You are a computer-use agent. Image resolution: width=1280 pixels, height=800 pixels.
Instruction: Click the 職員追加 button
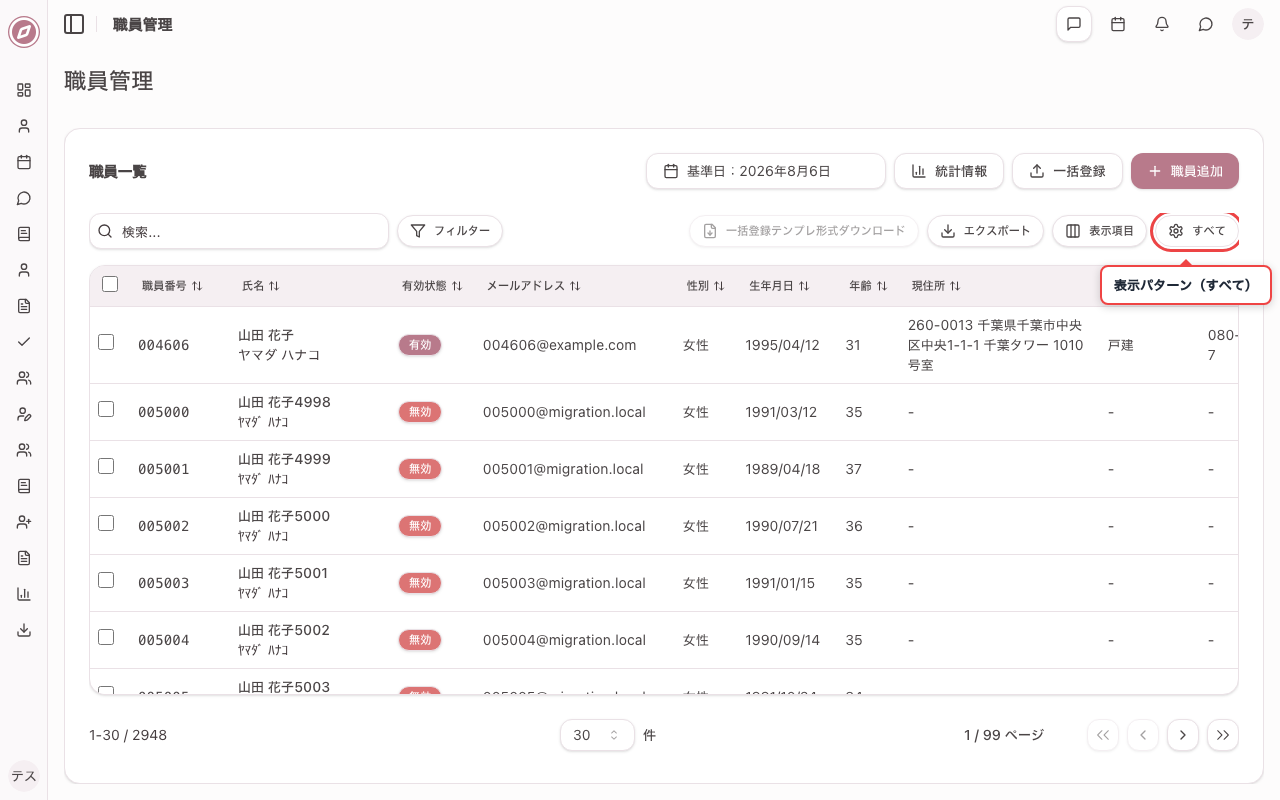click(1185, 171)
